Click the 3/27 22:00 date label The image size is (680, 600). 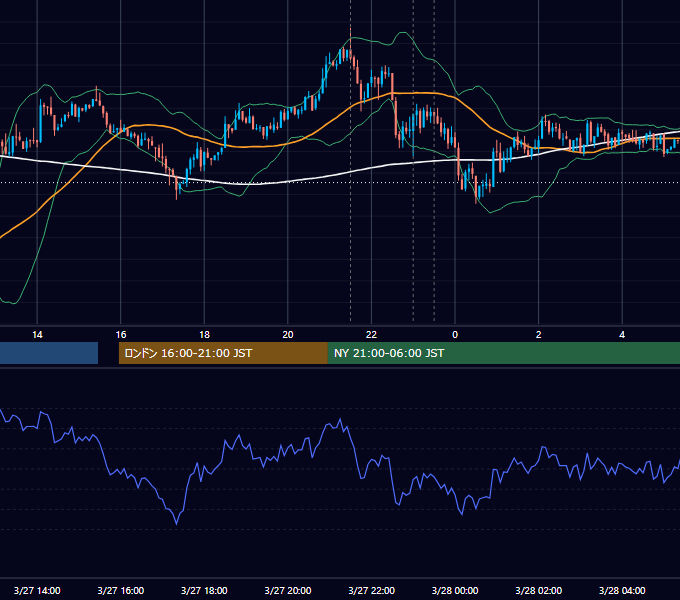coord(371,590)
